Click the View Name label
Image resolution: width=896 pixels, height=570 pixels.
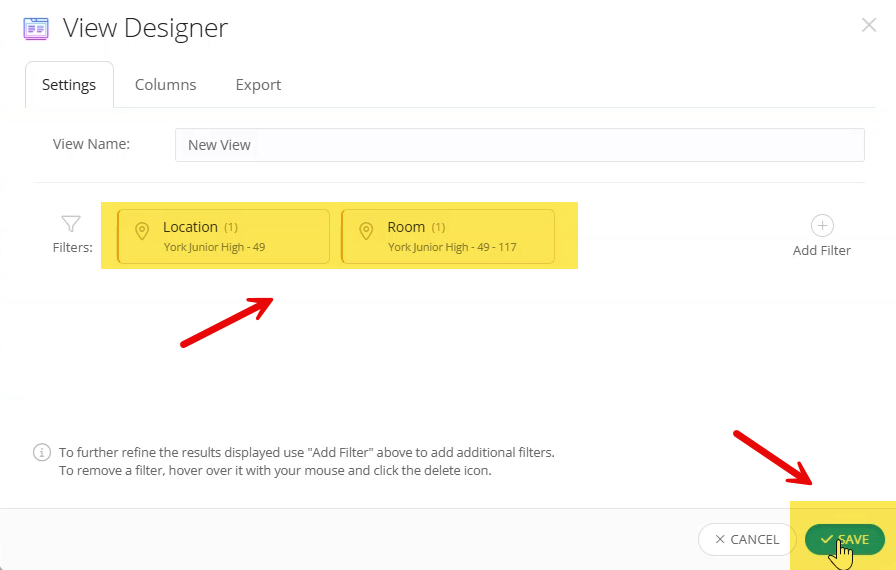(x=91, y=144)
